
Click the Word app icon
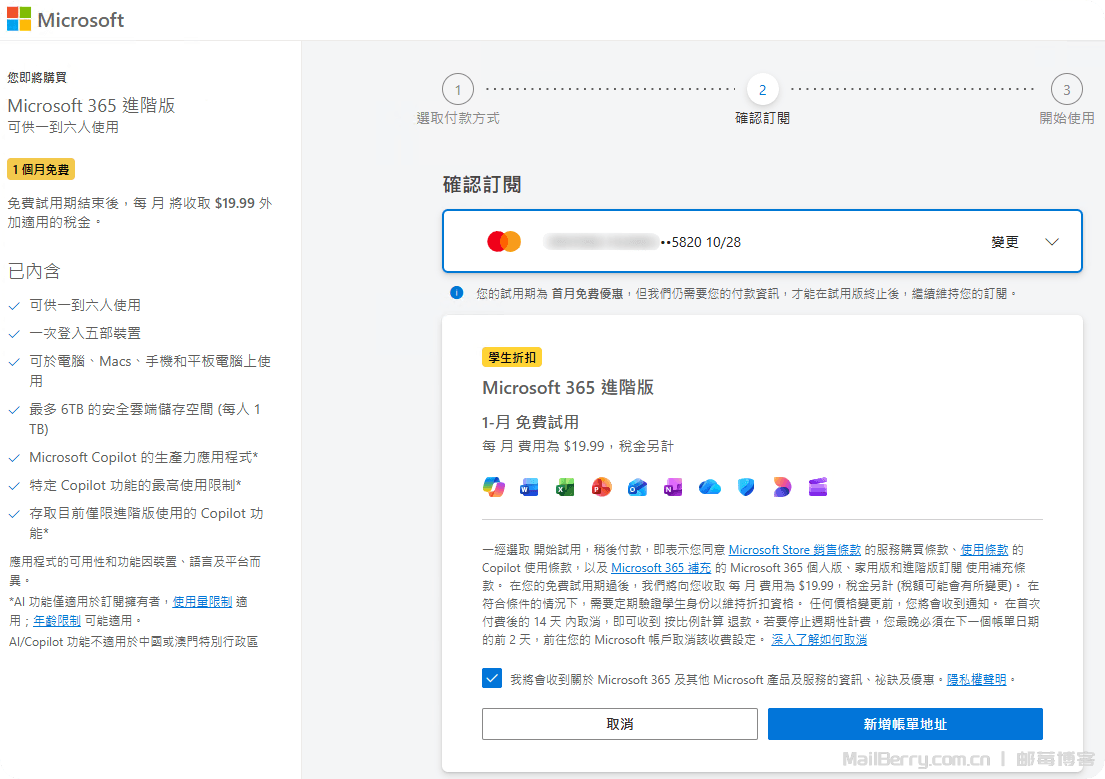tap(529, 487)
